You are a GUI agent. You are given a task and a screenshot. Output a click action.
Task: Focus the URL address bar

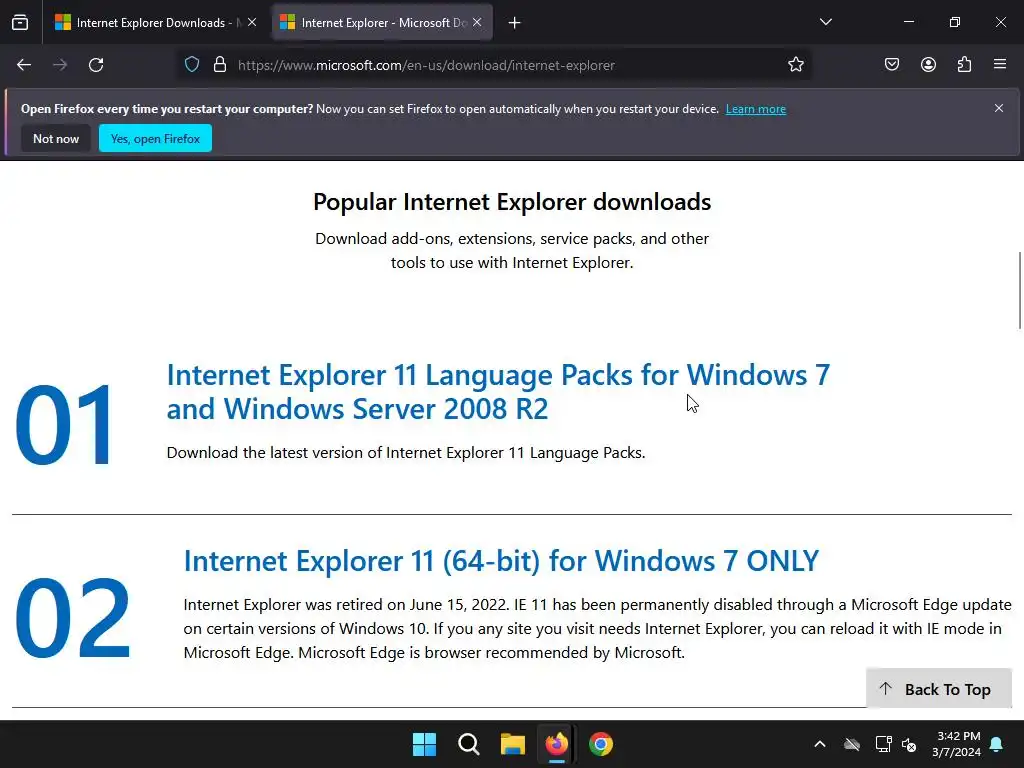click(x=496, y=65)
